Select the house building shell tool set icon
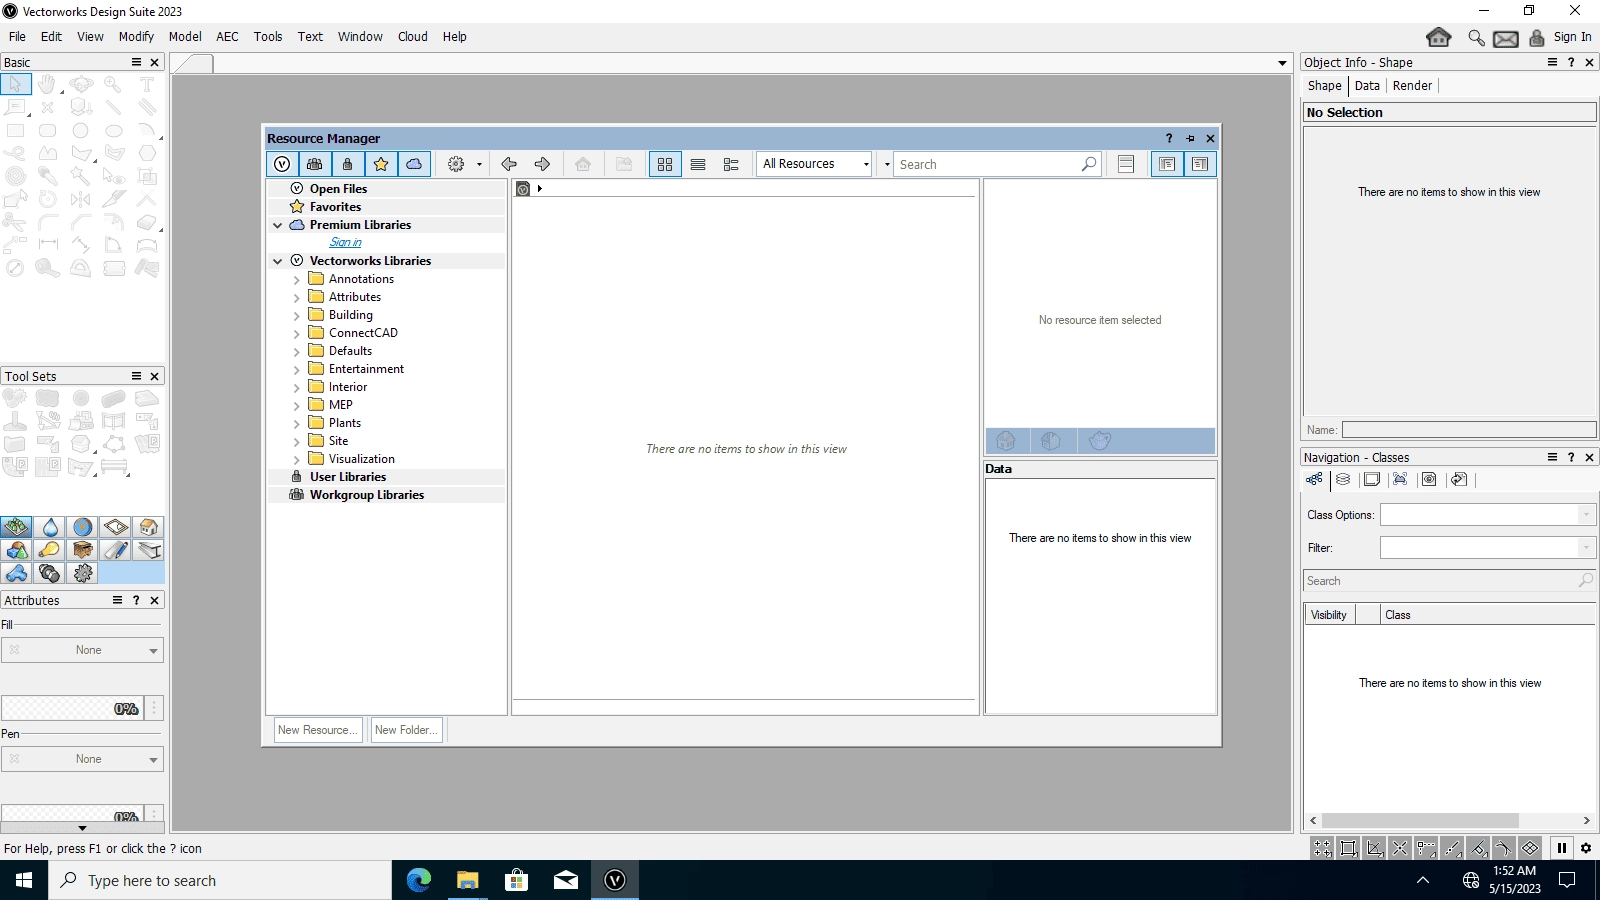 point(148,527)
